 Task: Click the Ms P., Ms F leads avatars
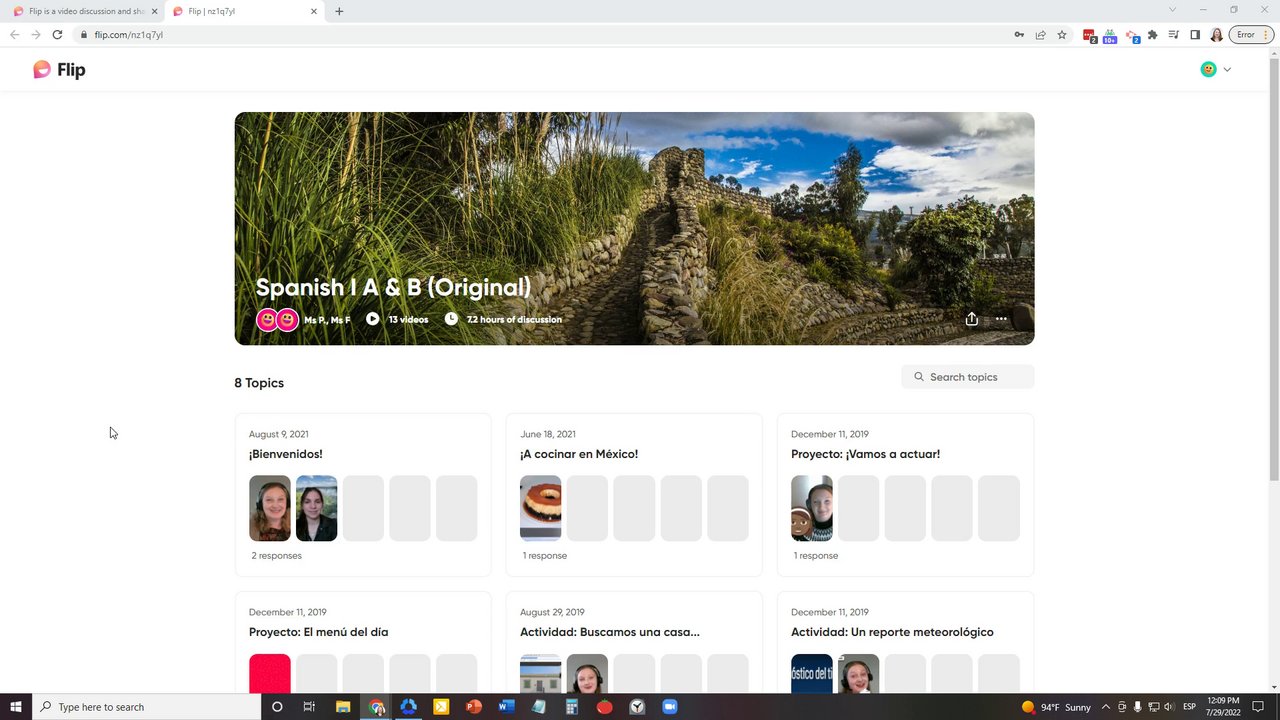coord(277,320)
